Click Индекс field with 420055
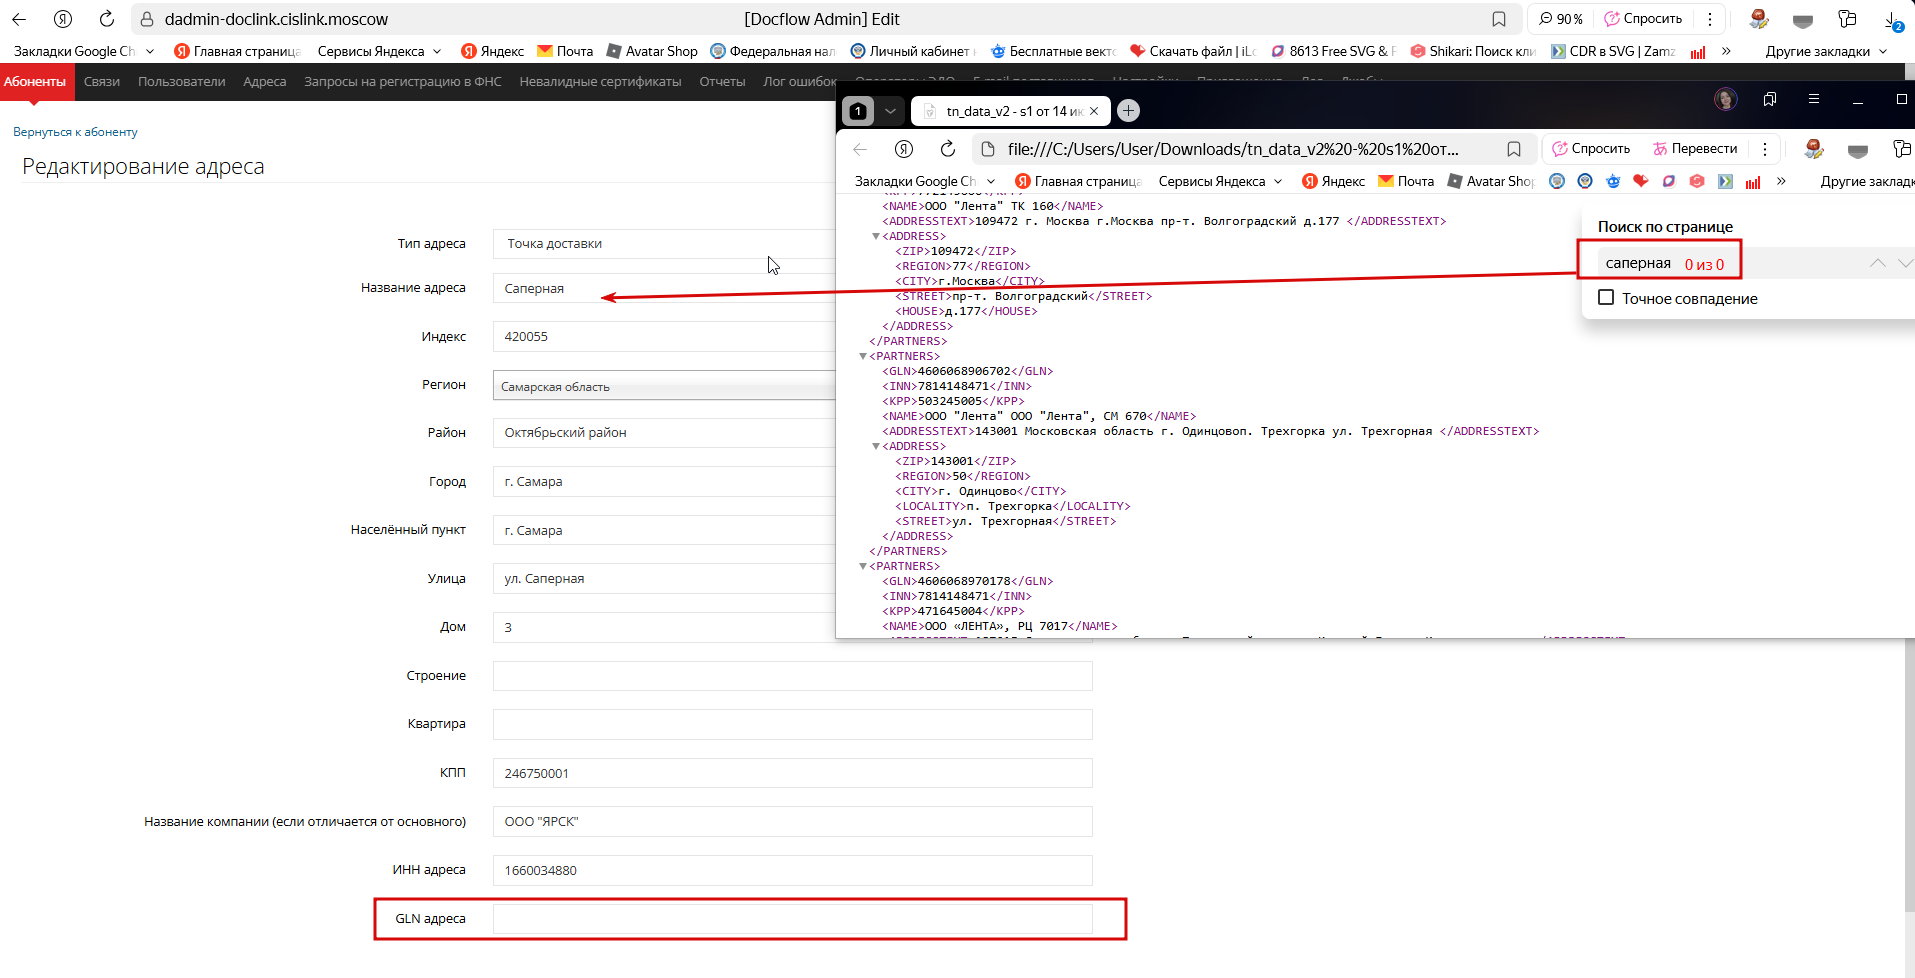The image size is (1915, 978). [664, 337]
